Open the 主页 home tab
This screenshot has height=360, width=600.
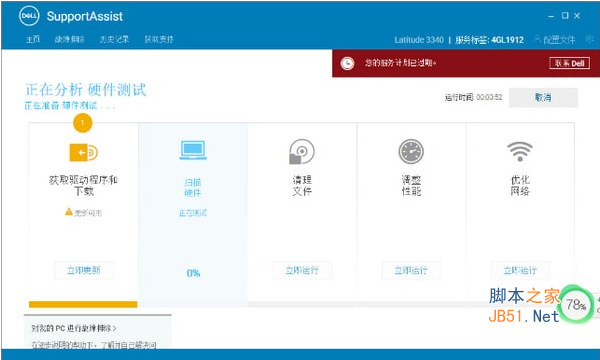[33, 39]
